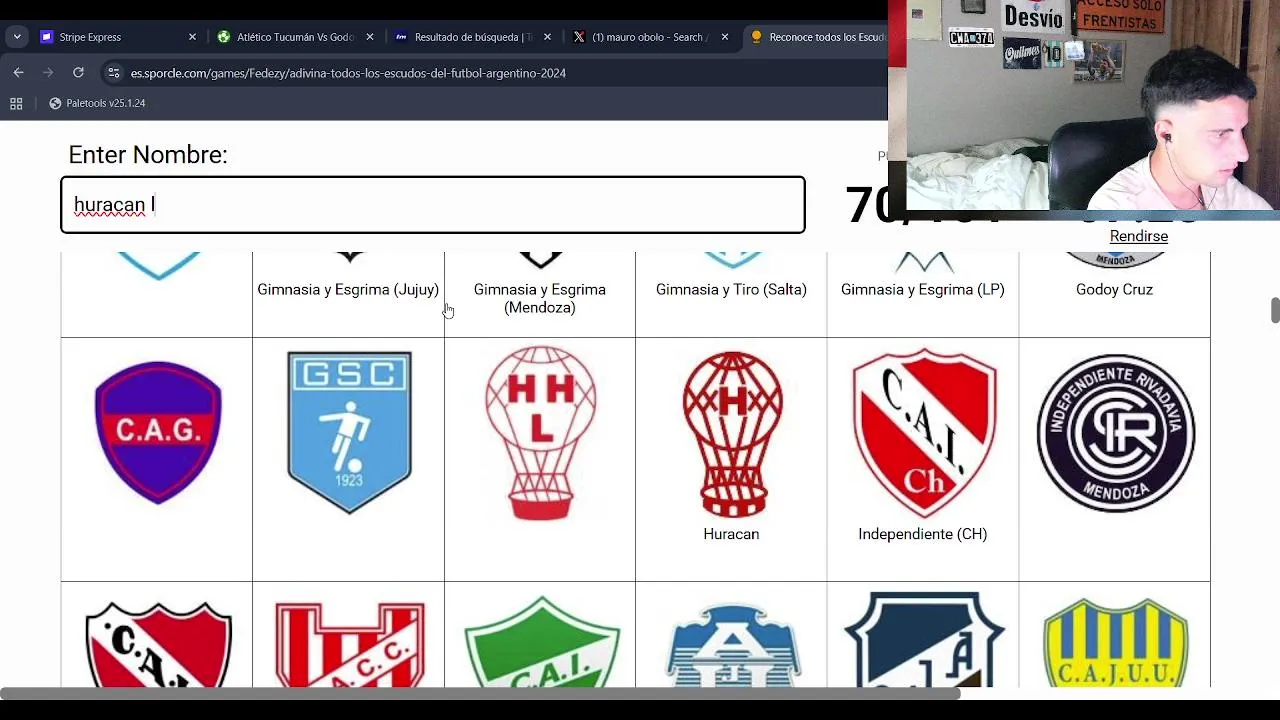Click the browser forward arrow
Image resolution: width=1280 pixels, height=720 pixels.
(48, 73)
